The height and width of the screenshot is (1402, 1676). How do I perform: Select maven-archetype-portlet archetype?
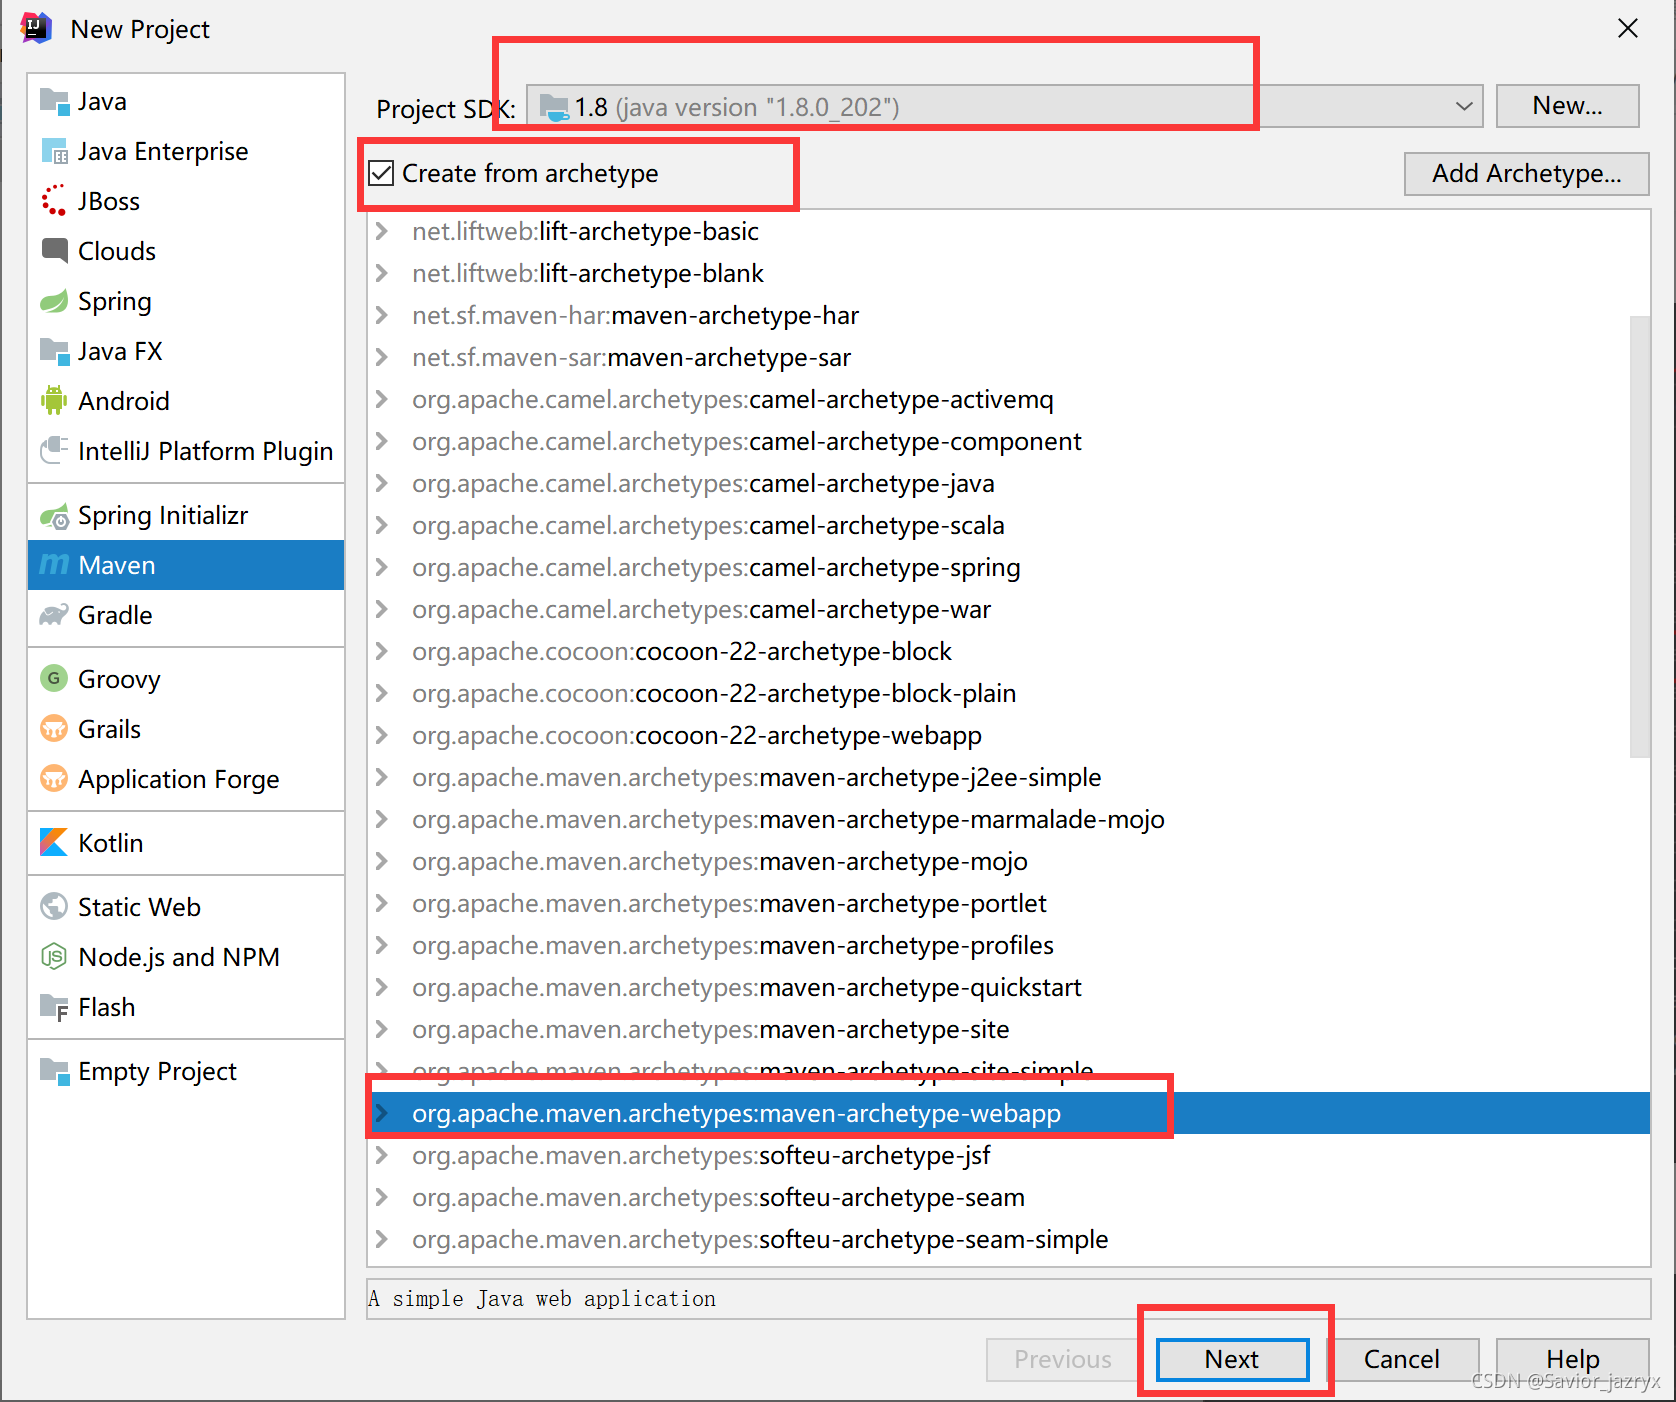pyautogui.click(x=1008, y=903)
